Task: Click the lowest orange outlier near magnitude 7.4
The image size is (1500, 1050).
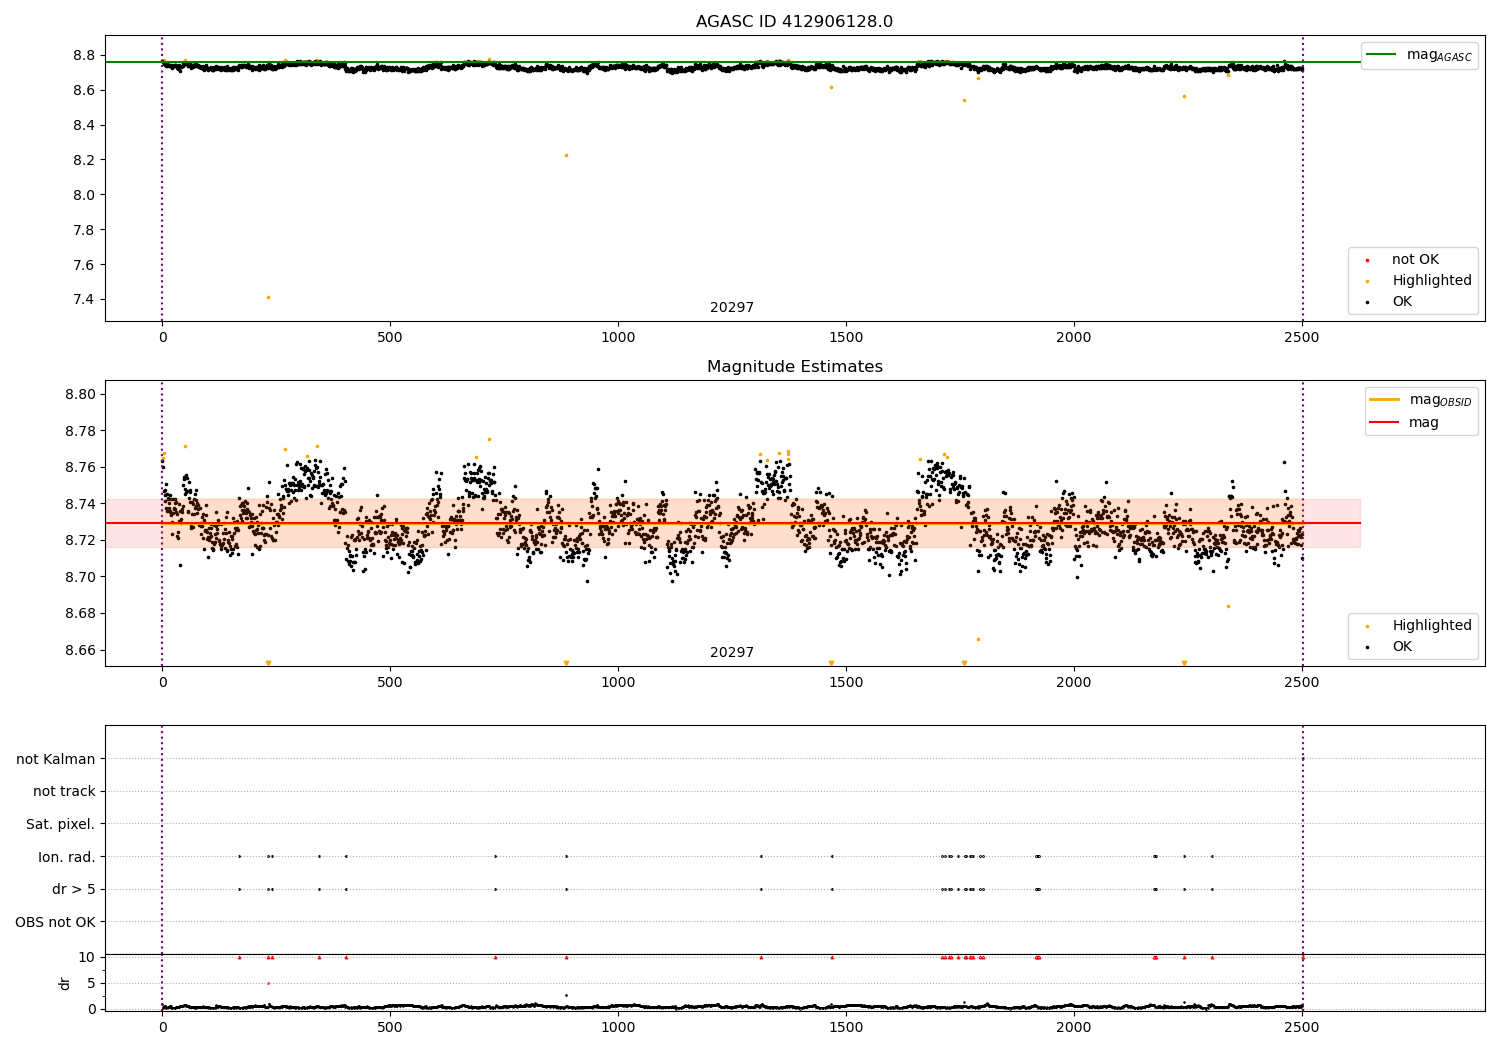Action: [268, 297]
